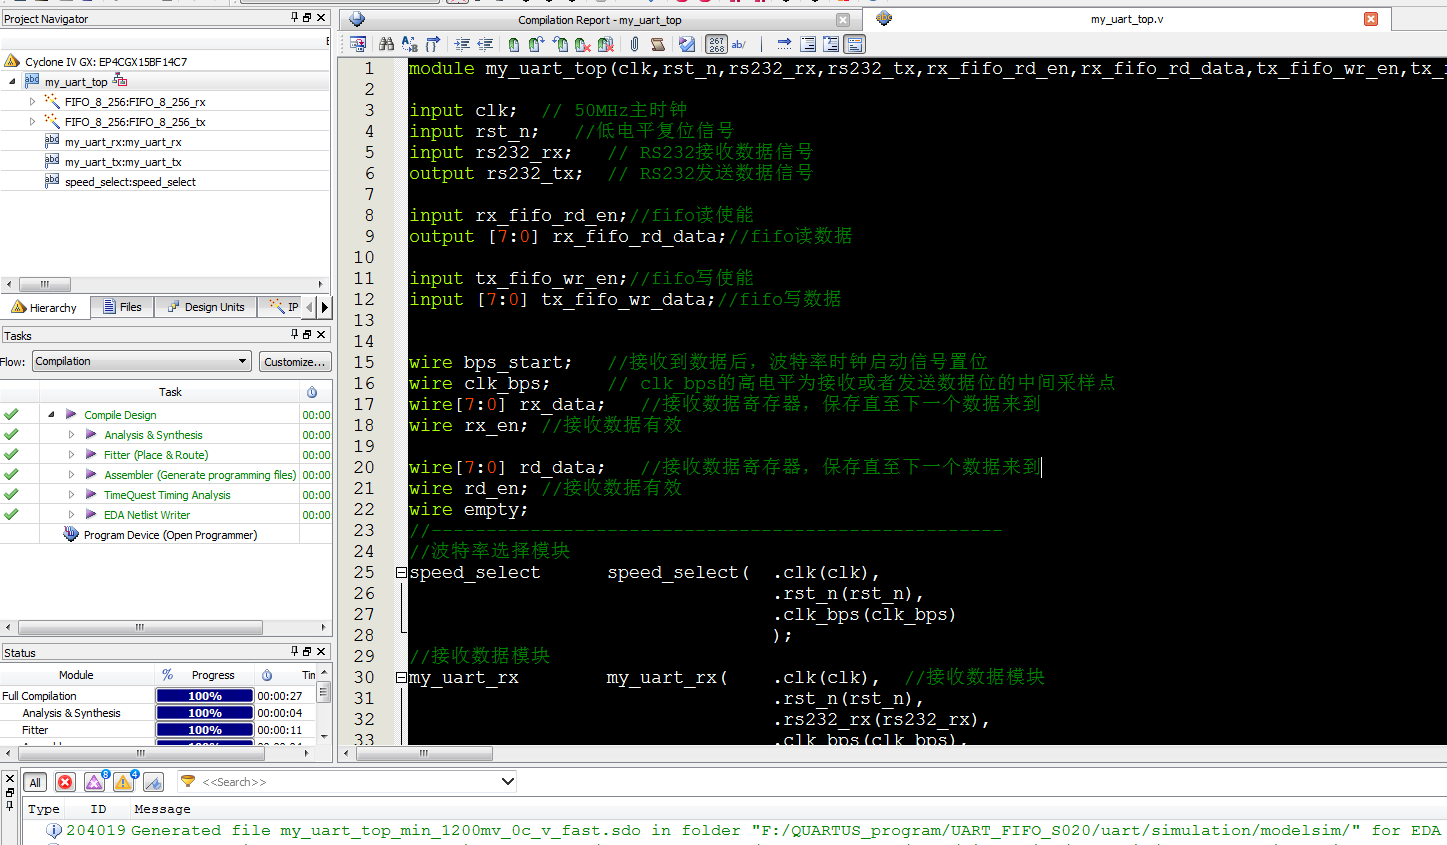
Task: Collapse the Compile Design task
Action: coord(51,414)
